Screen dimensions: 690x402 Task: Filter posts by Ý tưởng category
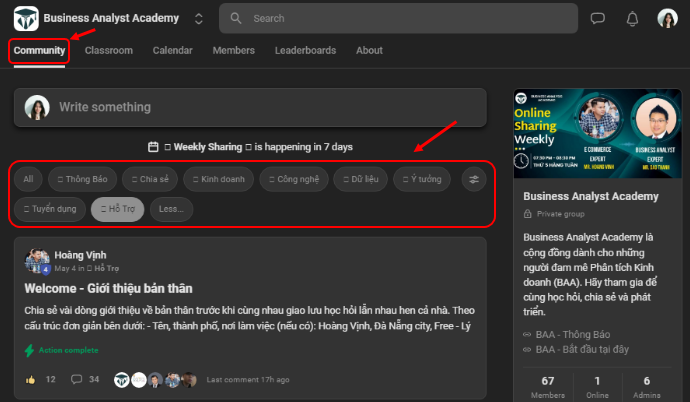(422, 179)
